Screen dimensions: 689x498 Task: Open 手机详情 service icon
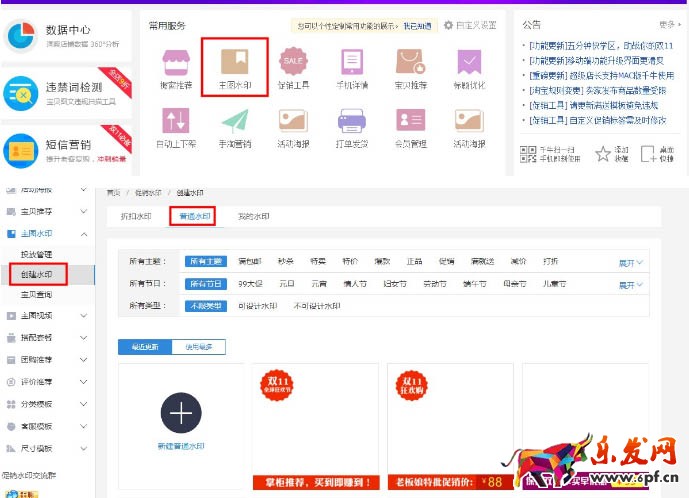(352, 62)
